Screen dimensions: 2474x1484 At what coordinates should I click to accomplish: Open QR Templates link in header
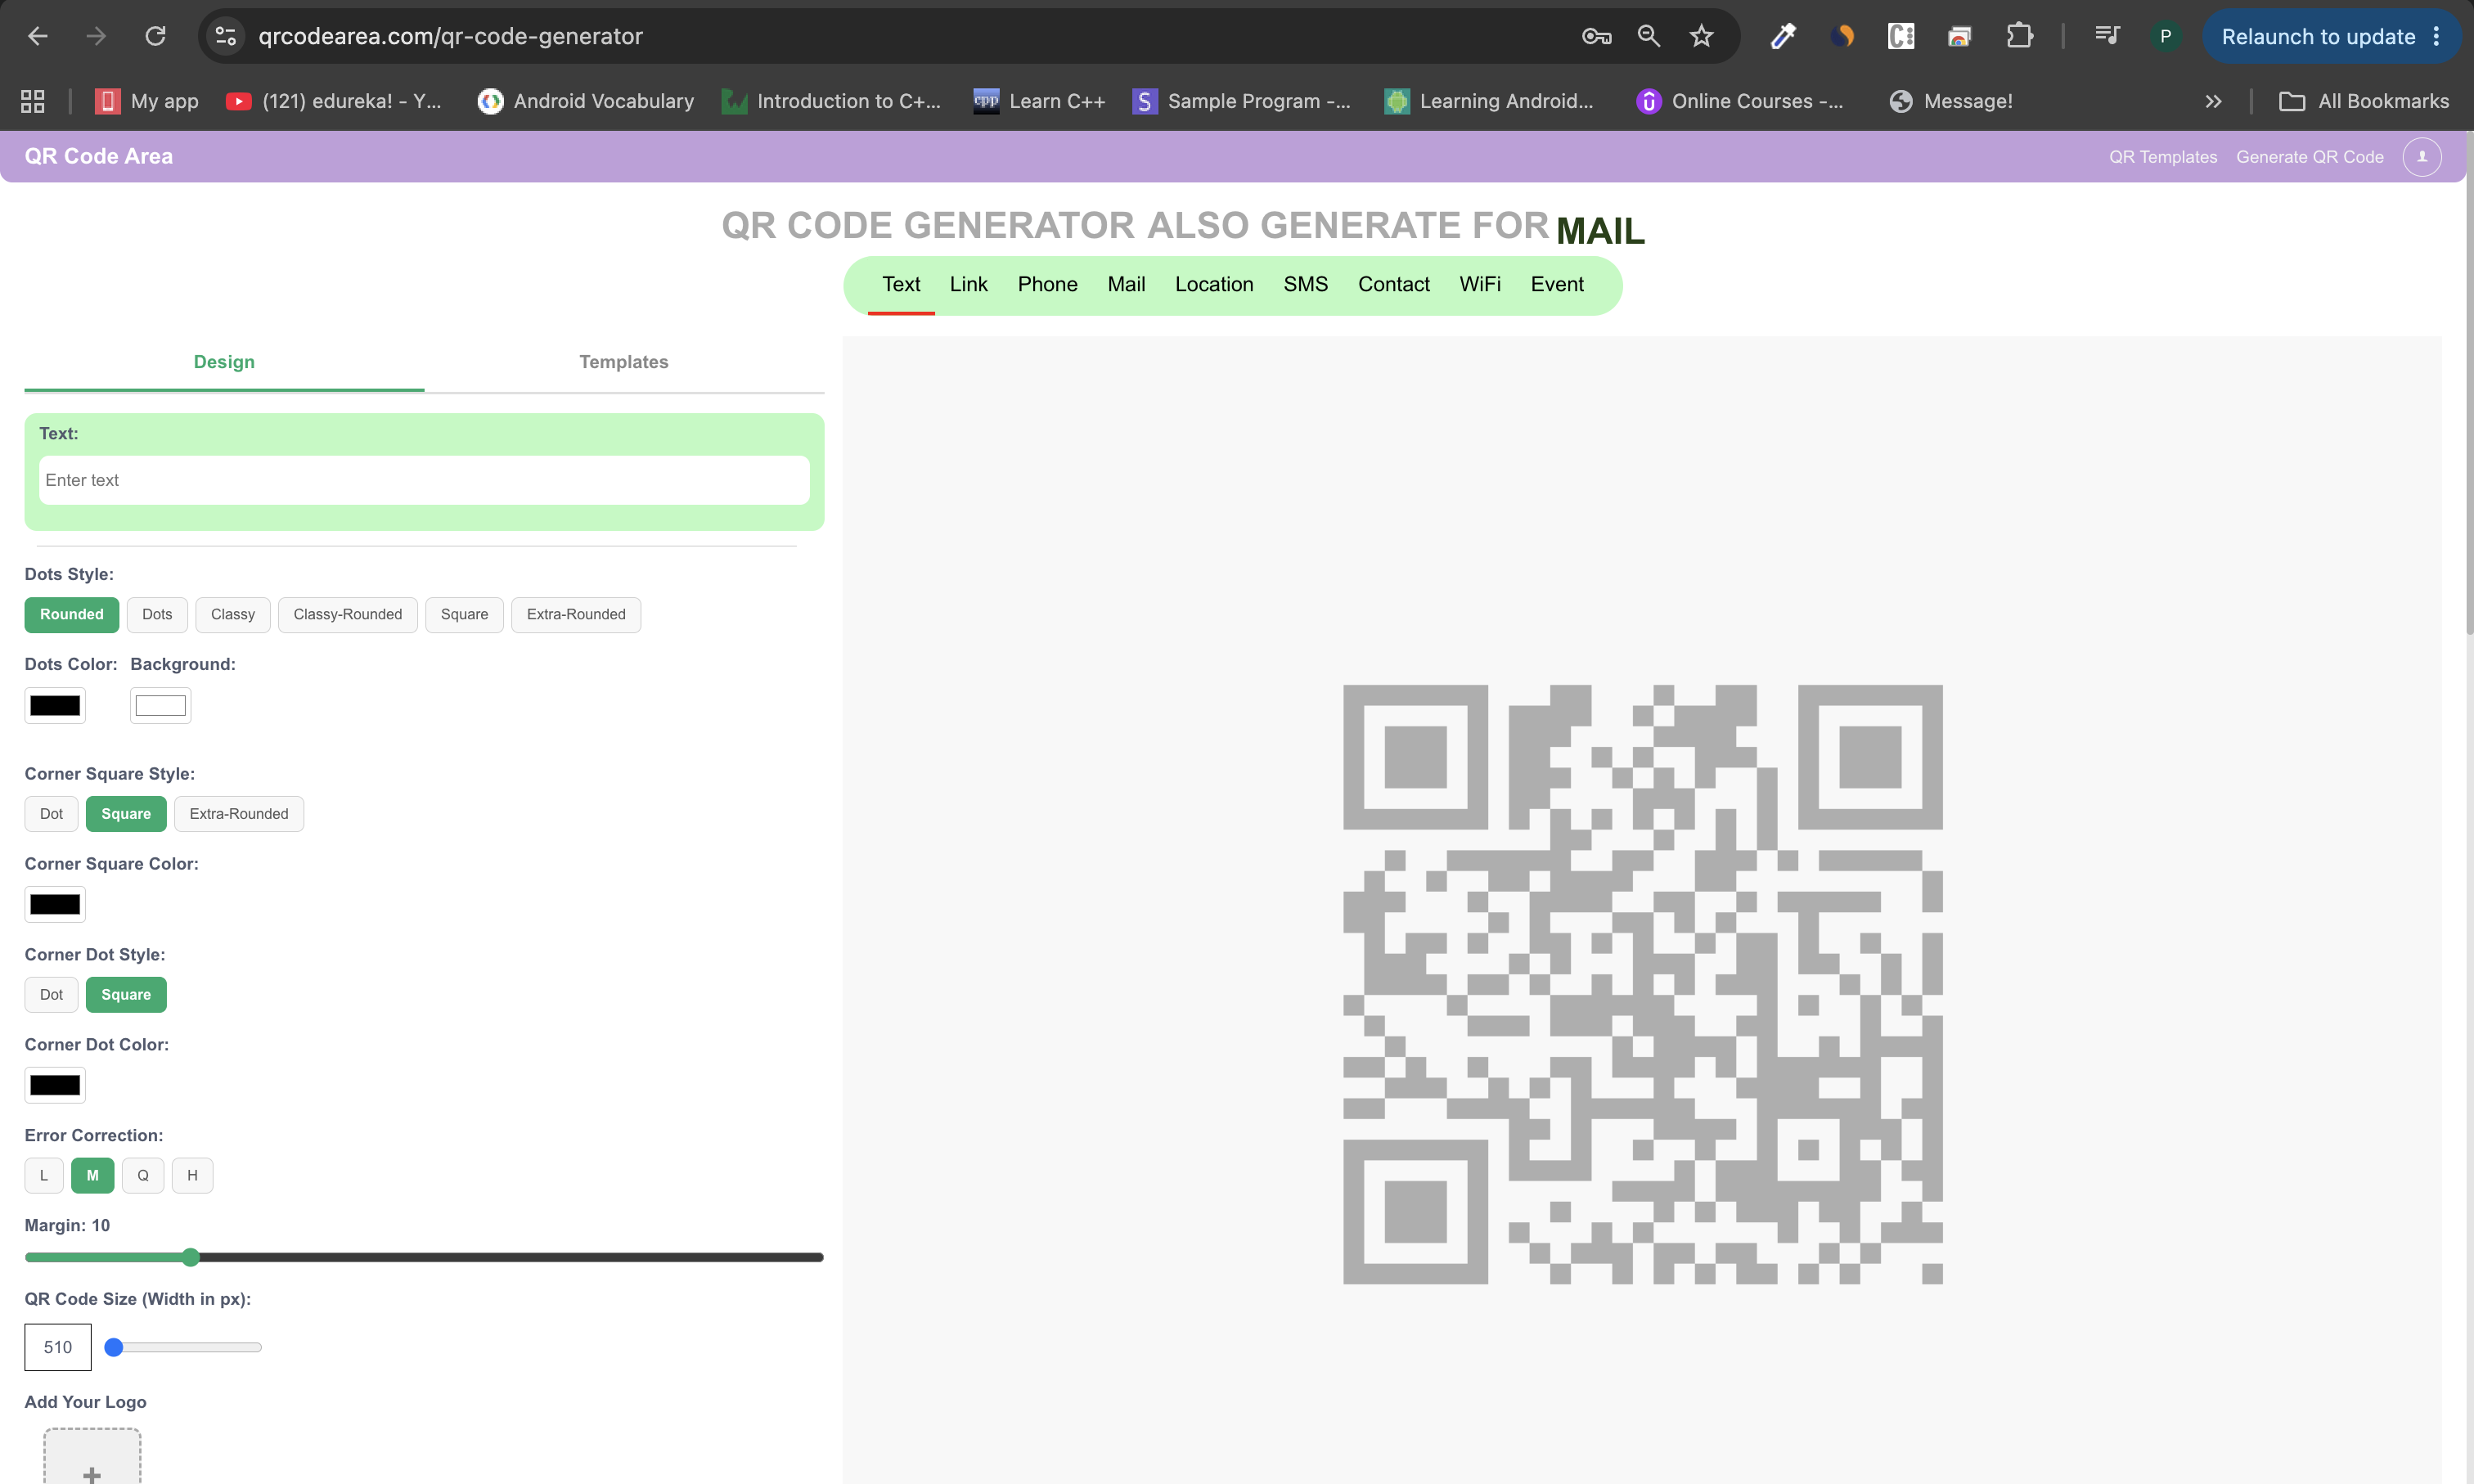click(x=2163, y=157)
